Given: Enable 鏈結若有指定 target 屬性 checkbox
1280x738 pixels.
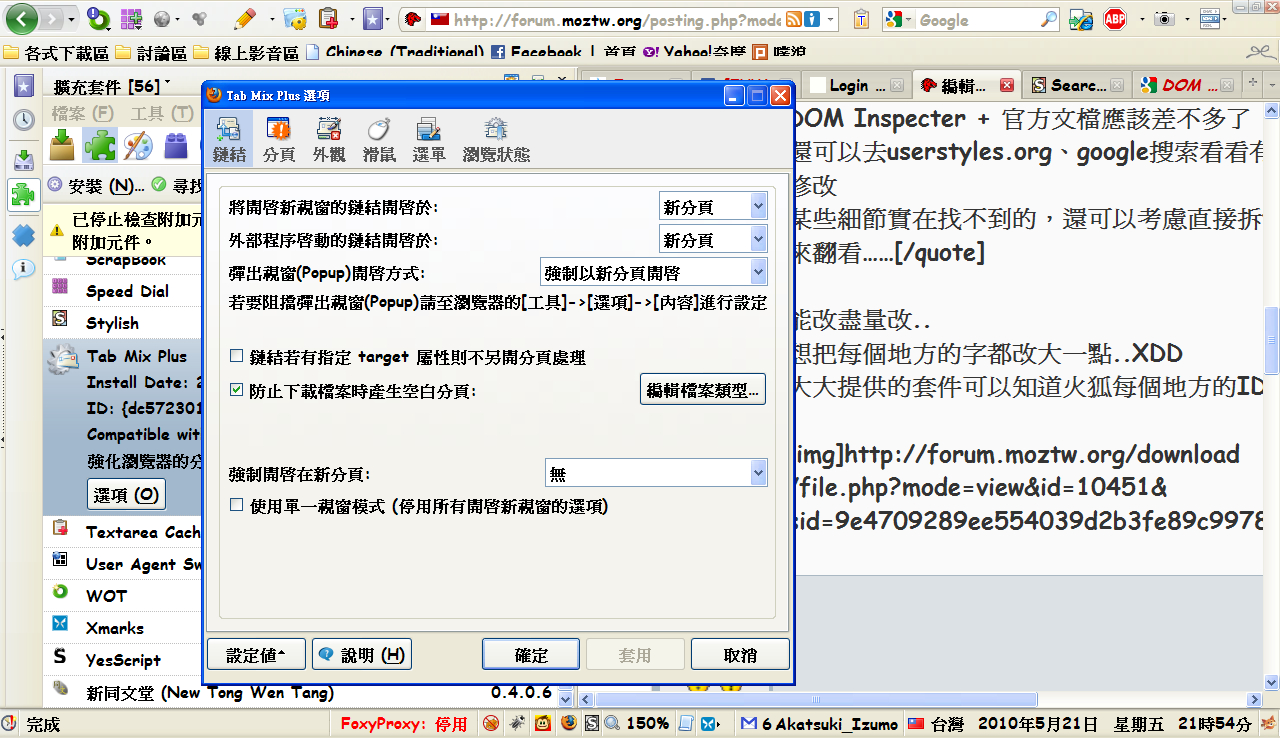Looking at the screenshot, I should [x=237, y=357].
